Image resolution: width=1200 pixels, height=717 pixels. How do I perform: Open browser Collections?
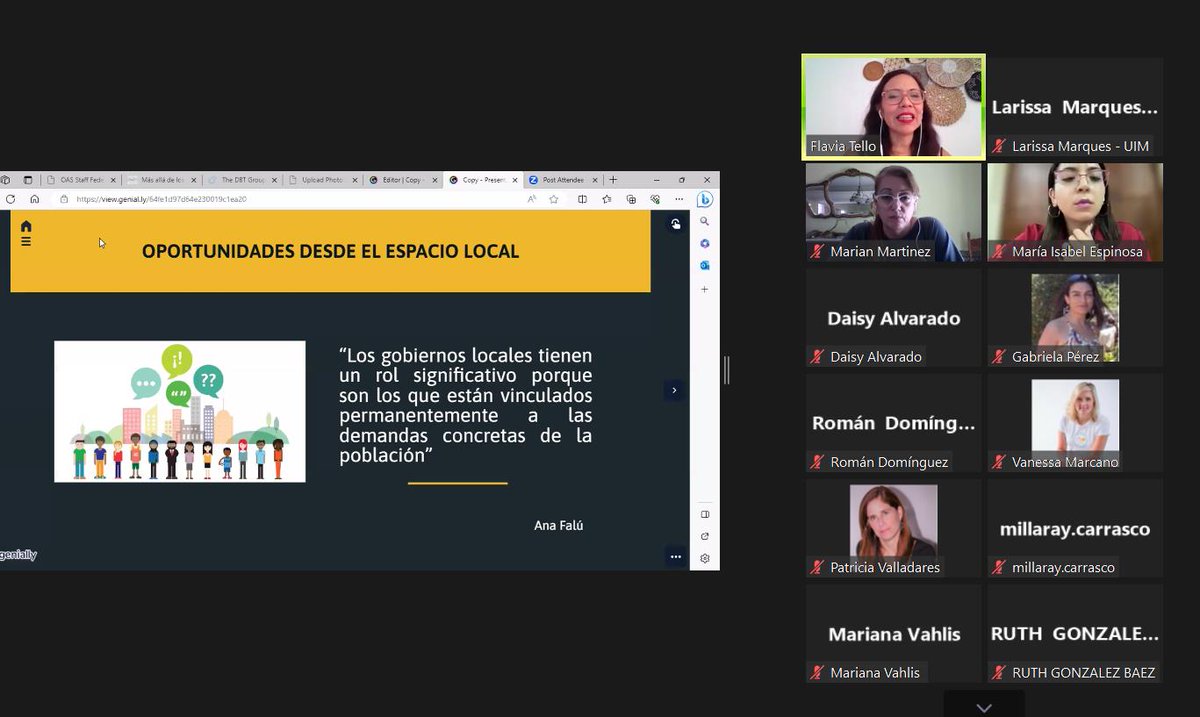click(630, 199)
